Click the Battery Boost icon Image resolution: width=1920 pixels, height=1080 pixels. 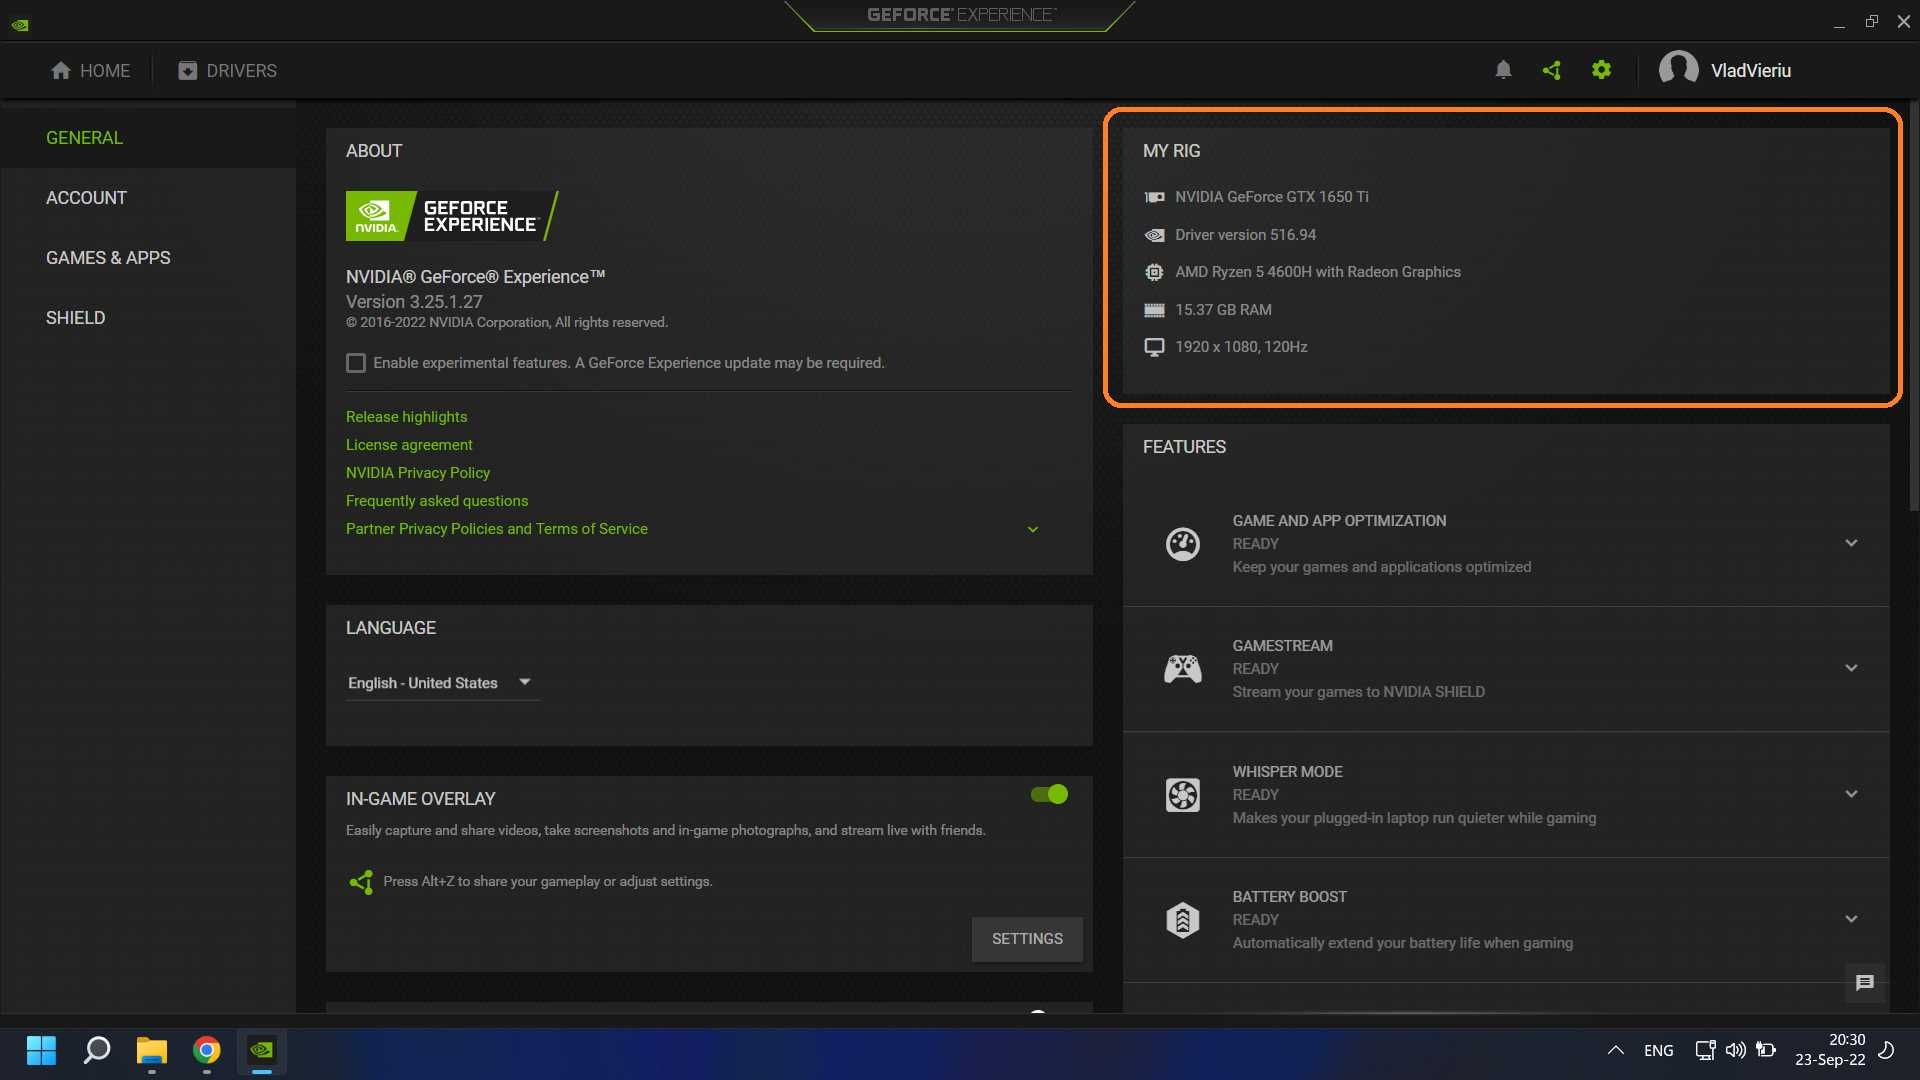pyautogui.click(x=1183, y=920)
